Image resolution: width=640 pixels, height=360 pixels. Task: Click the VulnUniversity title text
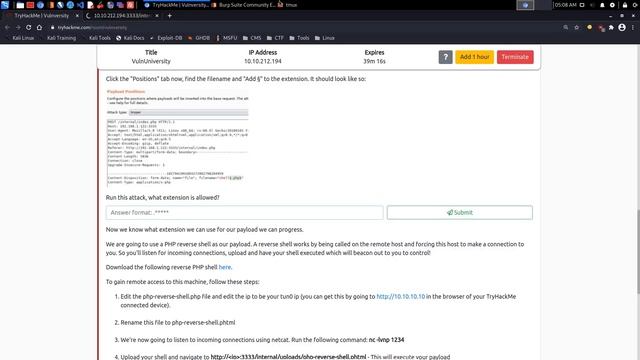[151, 61]
